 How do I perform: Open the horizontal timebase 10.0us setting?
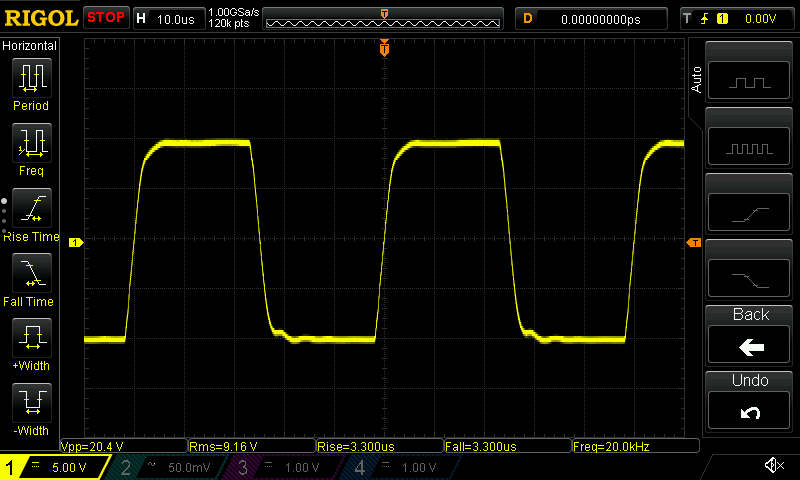[169, 19]
